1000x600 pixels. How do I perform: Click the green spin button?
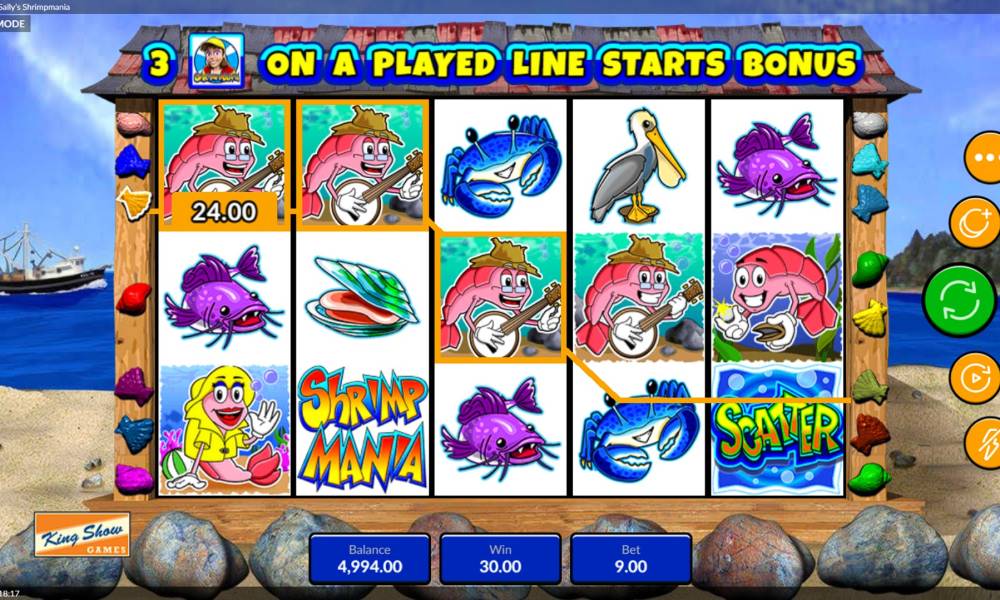coord(959,301)
